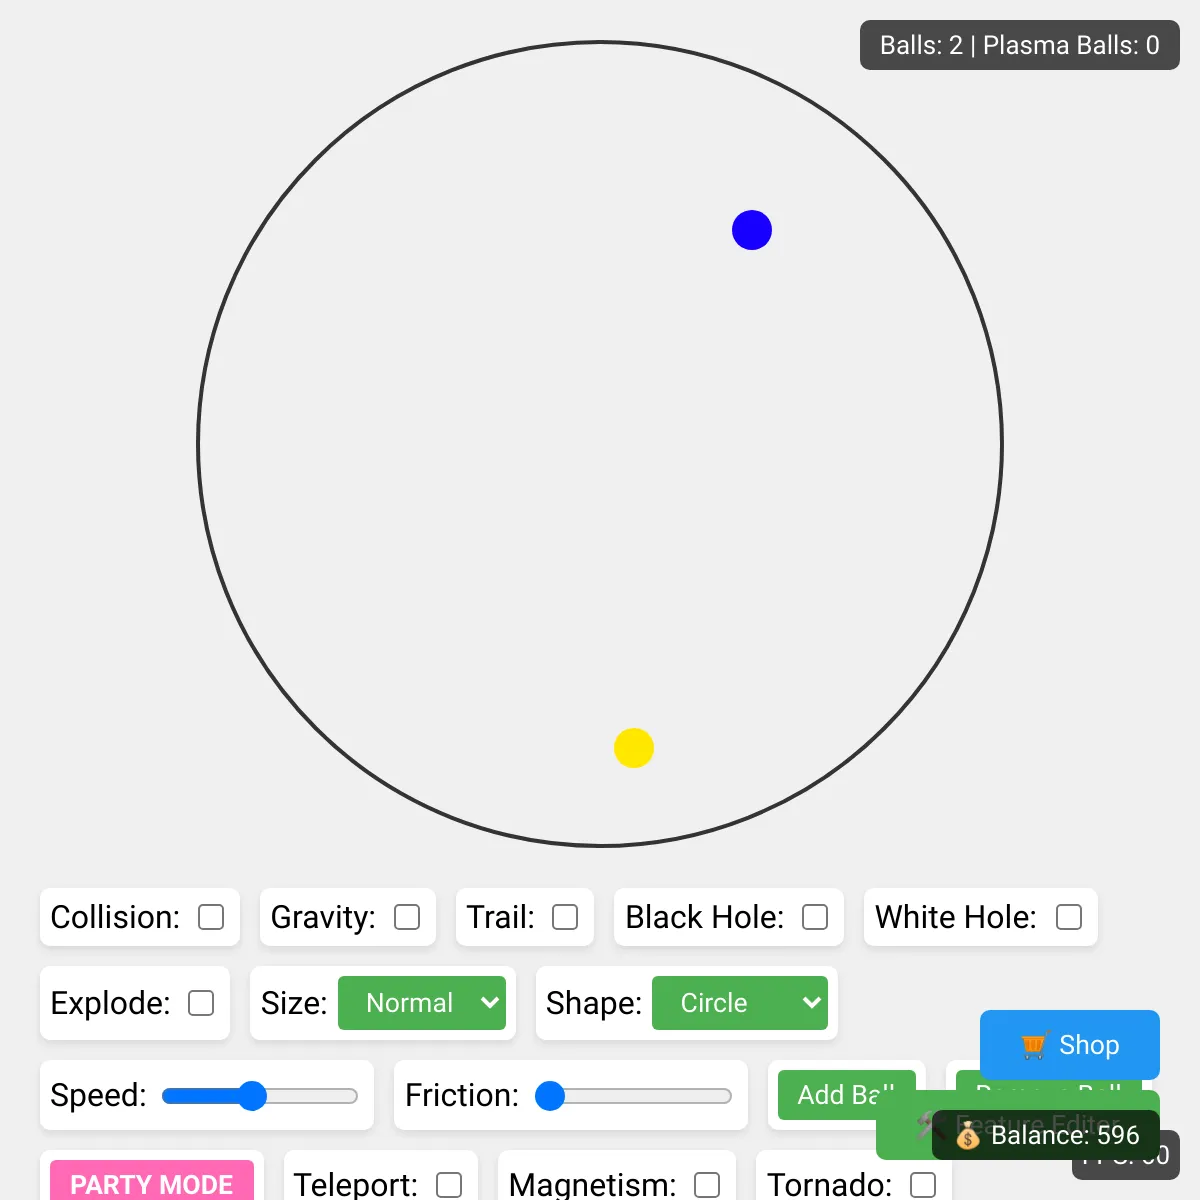Toggle the Gravity checkbox
This screenshot has width=1200, height=1200.
407,917
